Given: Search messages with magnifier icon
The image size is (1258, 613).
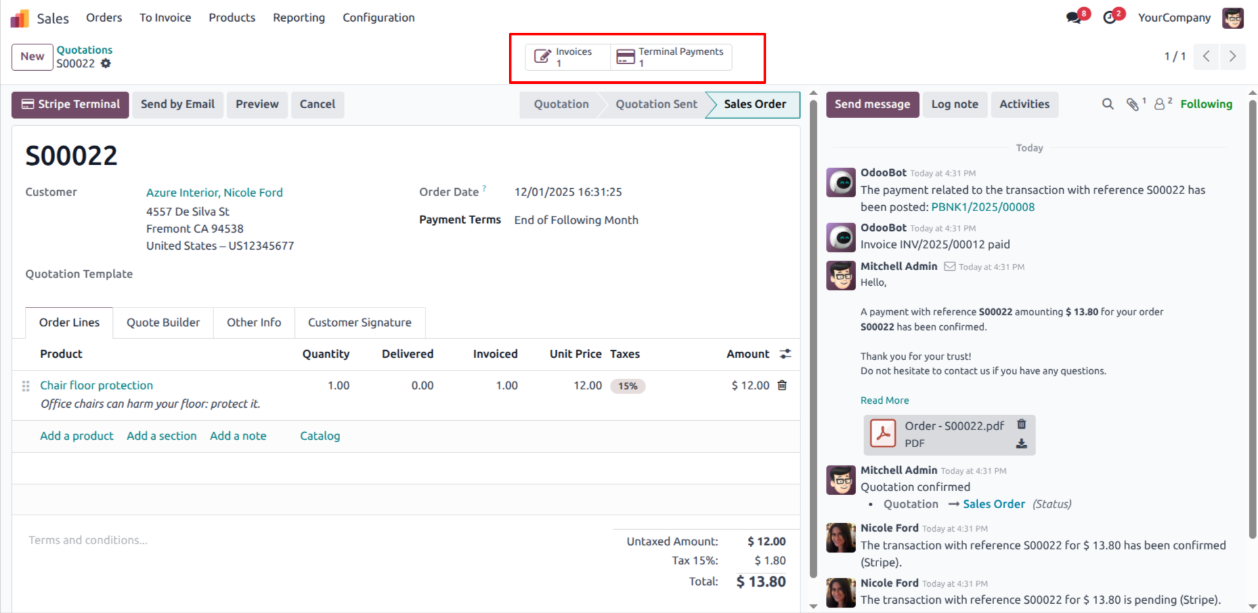Looking at the screenshot, I should pos(1107,104).
